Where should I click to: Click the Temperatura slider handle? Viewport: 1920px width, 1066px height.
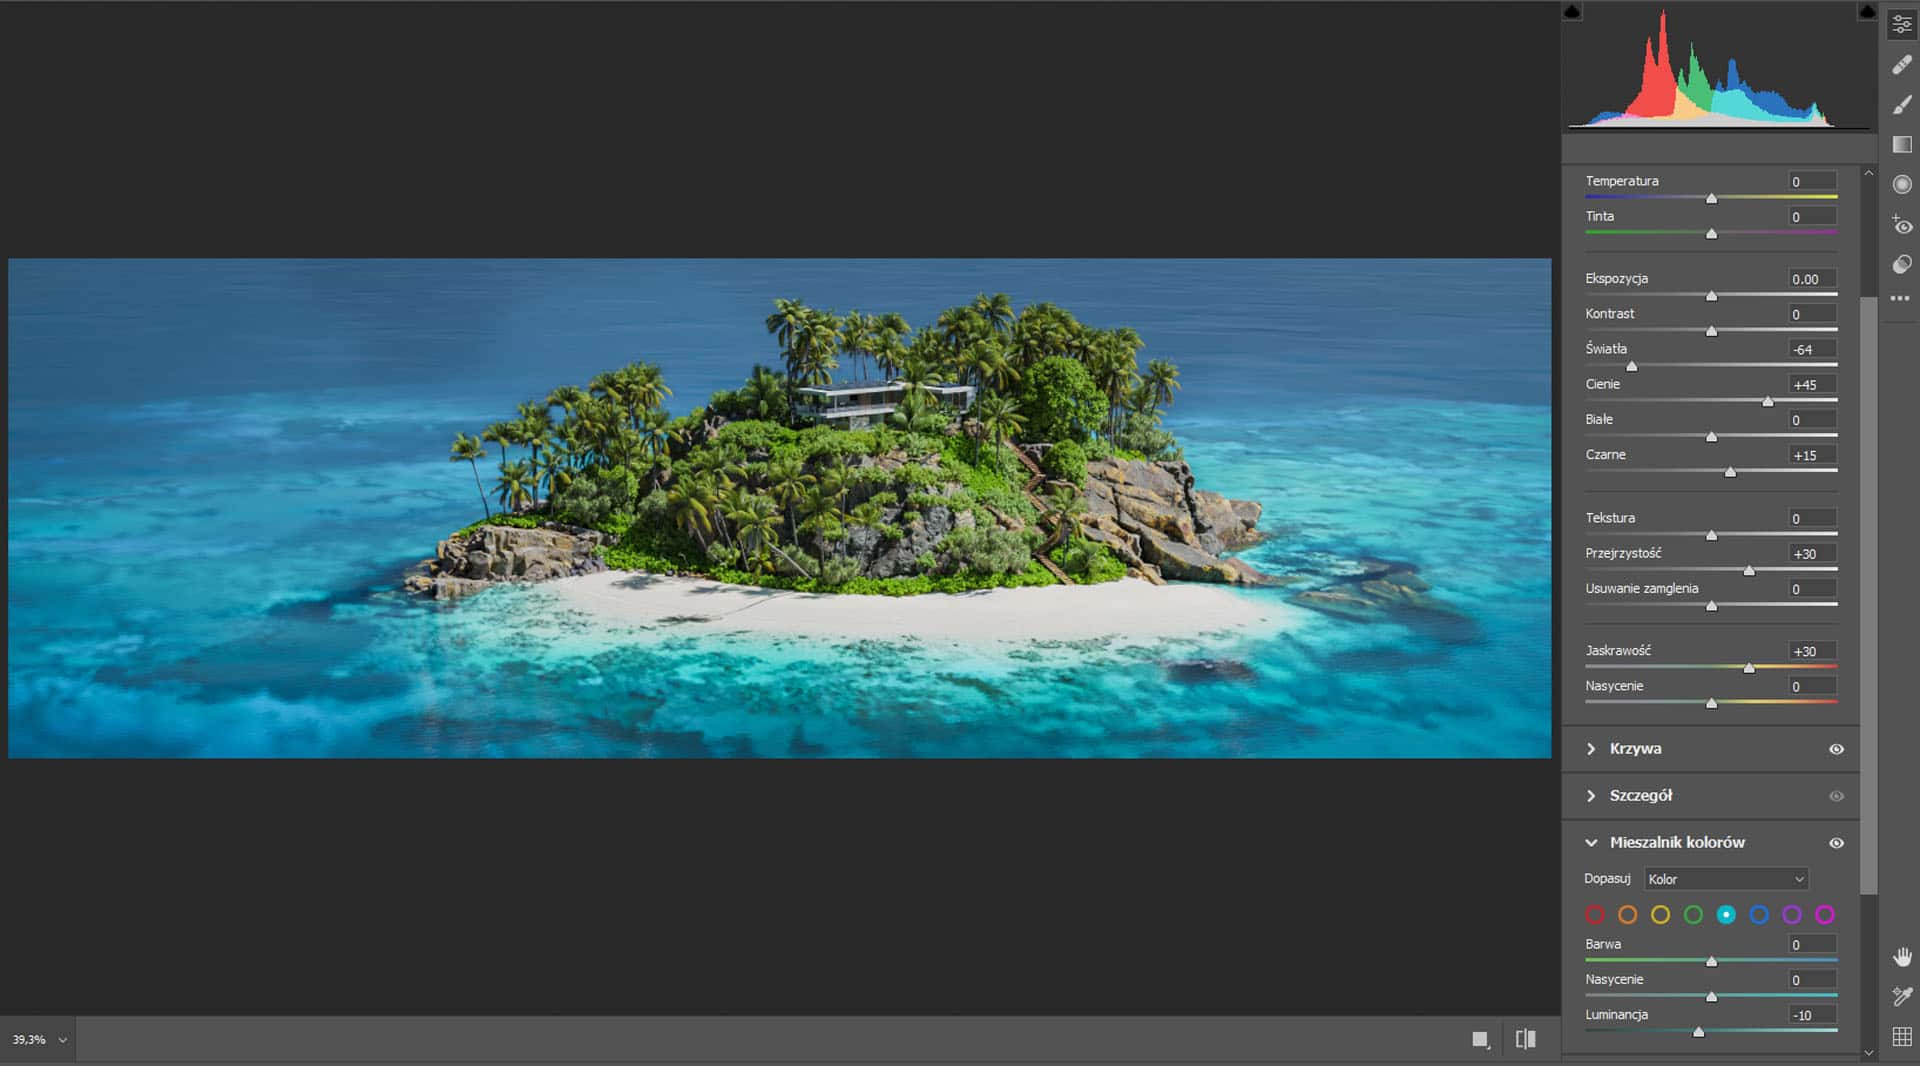[x=1711, y=198]
